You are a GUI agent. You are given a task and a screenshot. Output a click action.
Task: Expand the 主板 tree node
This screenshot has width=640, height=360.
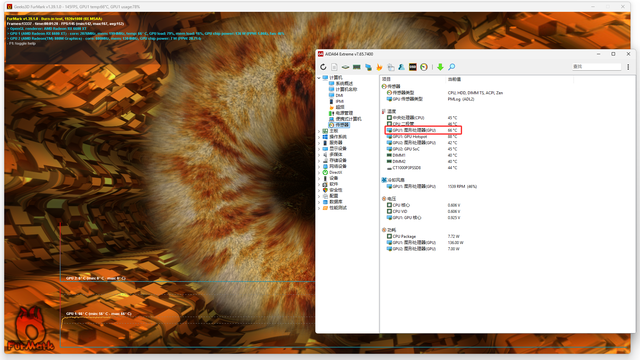point(319,131)
